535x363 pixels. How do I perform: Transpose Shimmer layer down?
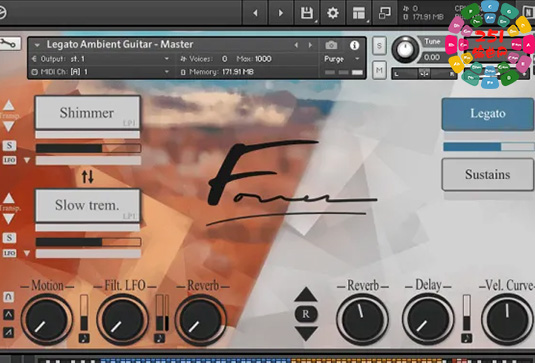(9, 126)
